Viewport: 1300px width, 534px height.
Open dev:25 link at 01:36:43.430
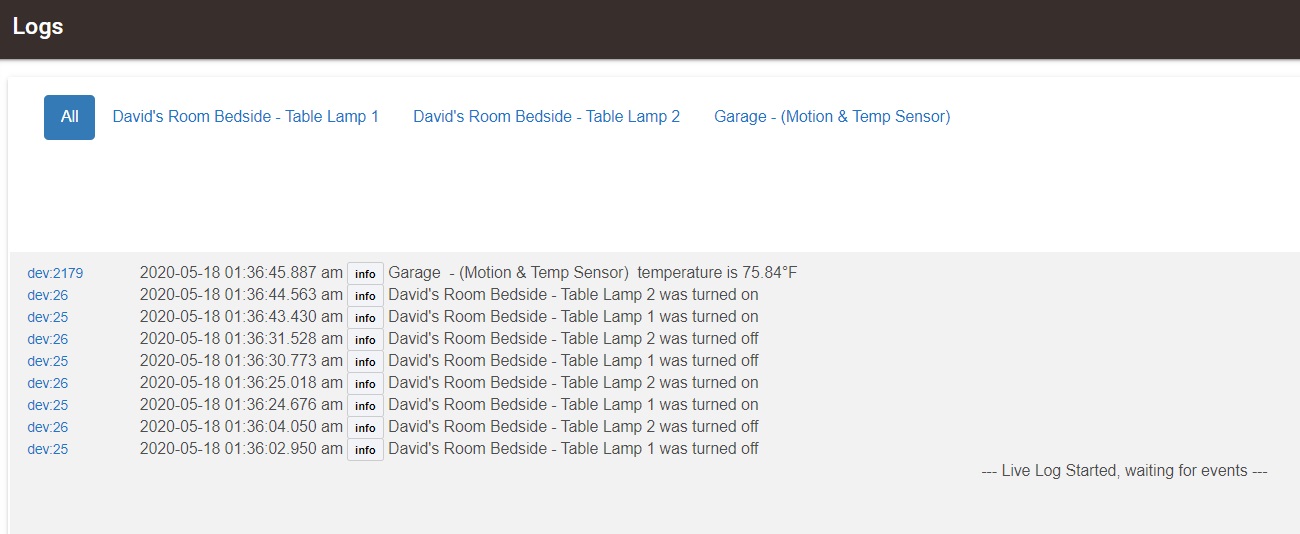48,317
